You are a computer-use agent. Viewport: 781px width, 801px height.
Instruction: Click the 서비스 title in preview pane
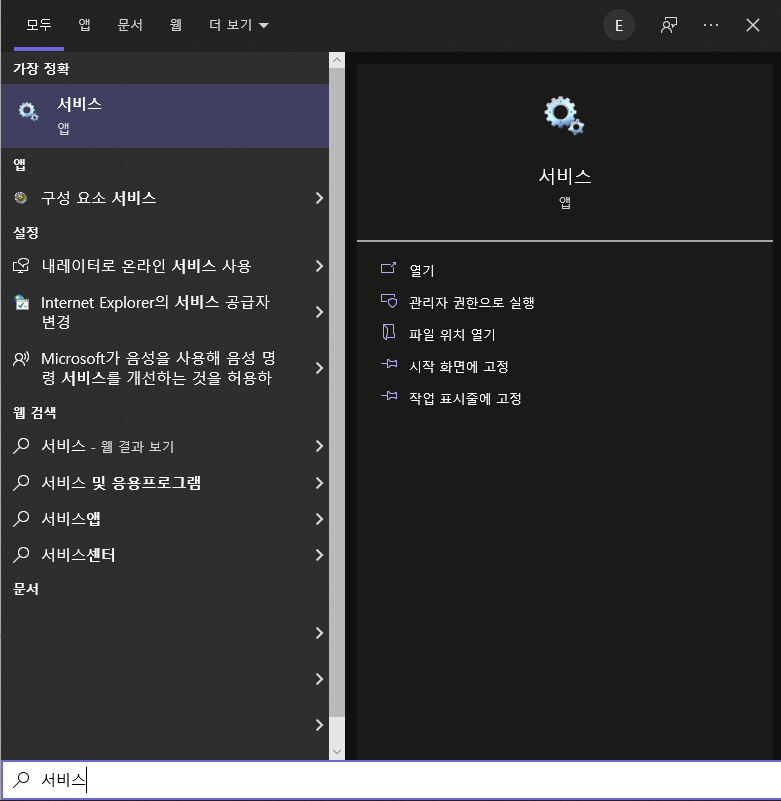pos(565,176)
